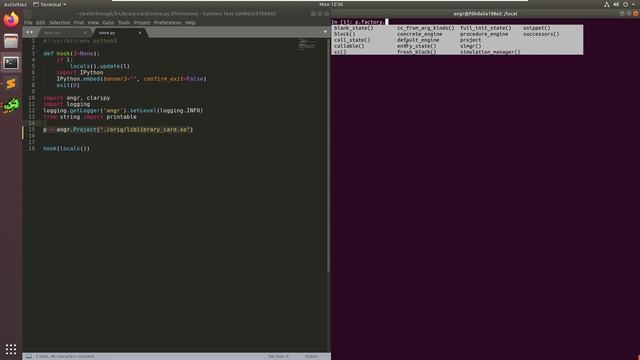Choose successors() completion
The image size is (640, 360).
(x=541, y=34)
